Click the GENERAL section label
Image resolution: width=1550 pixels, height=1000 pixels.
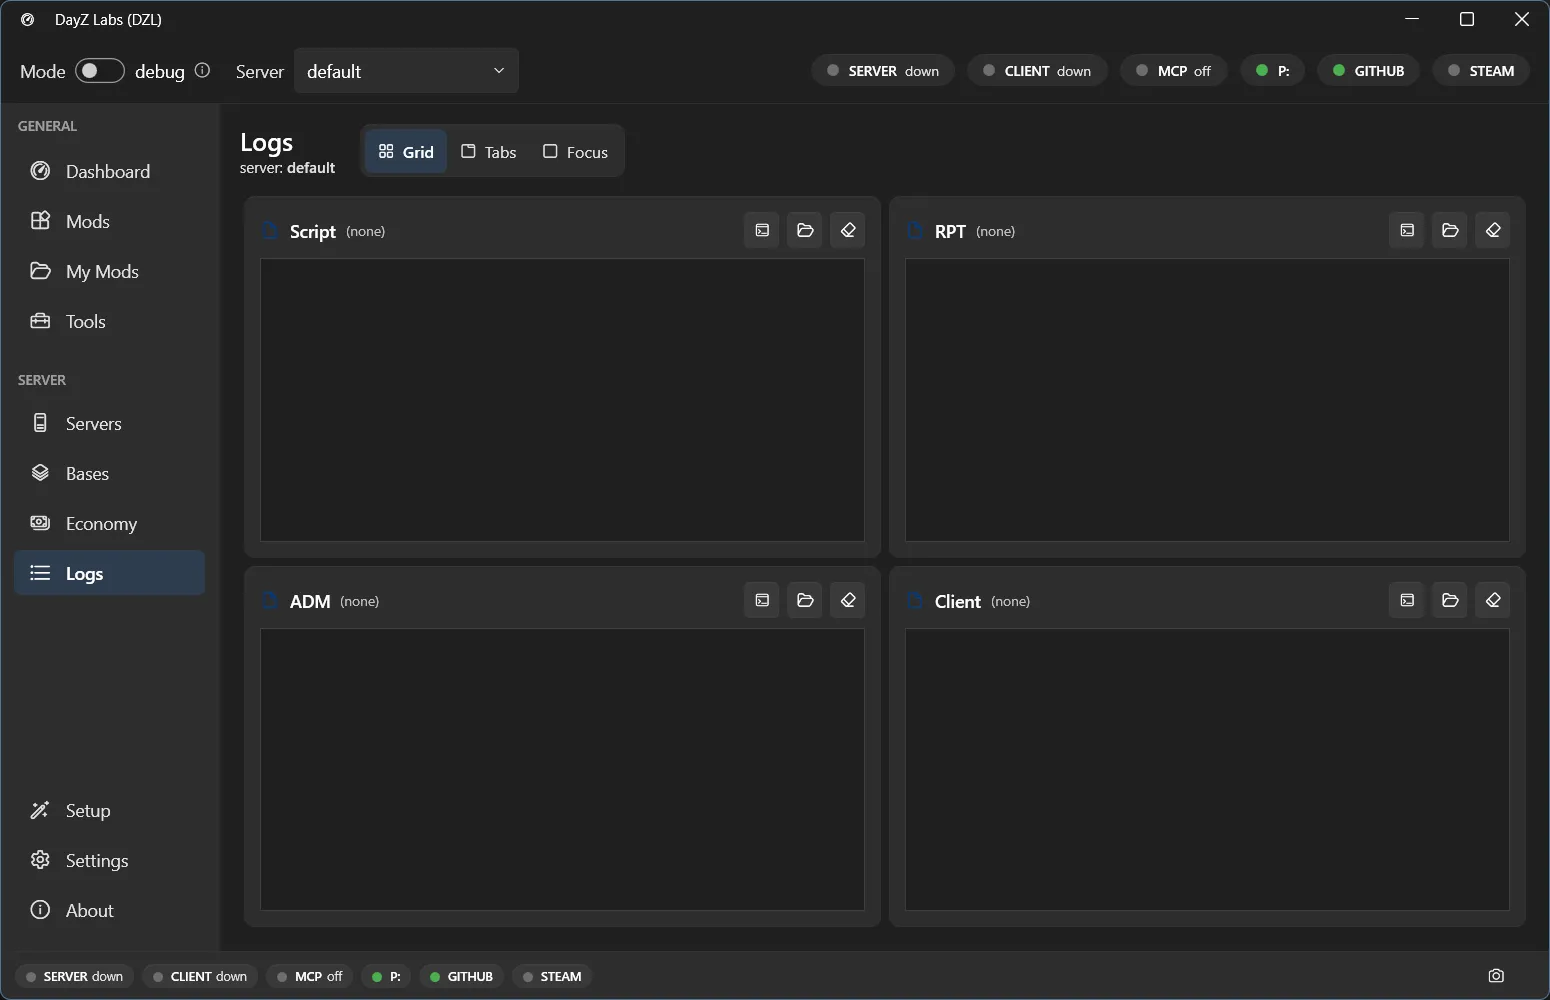click(47, 126)
